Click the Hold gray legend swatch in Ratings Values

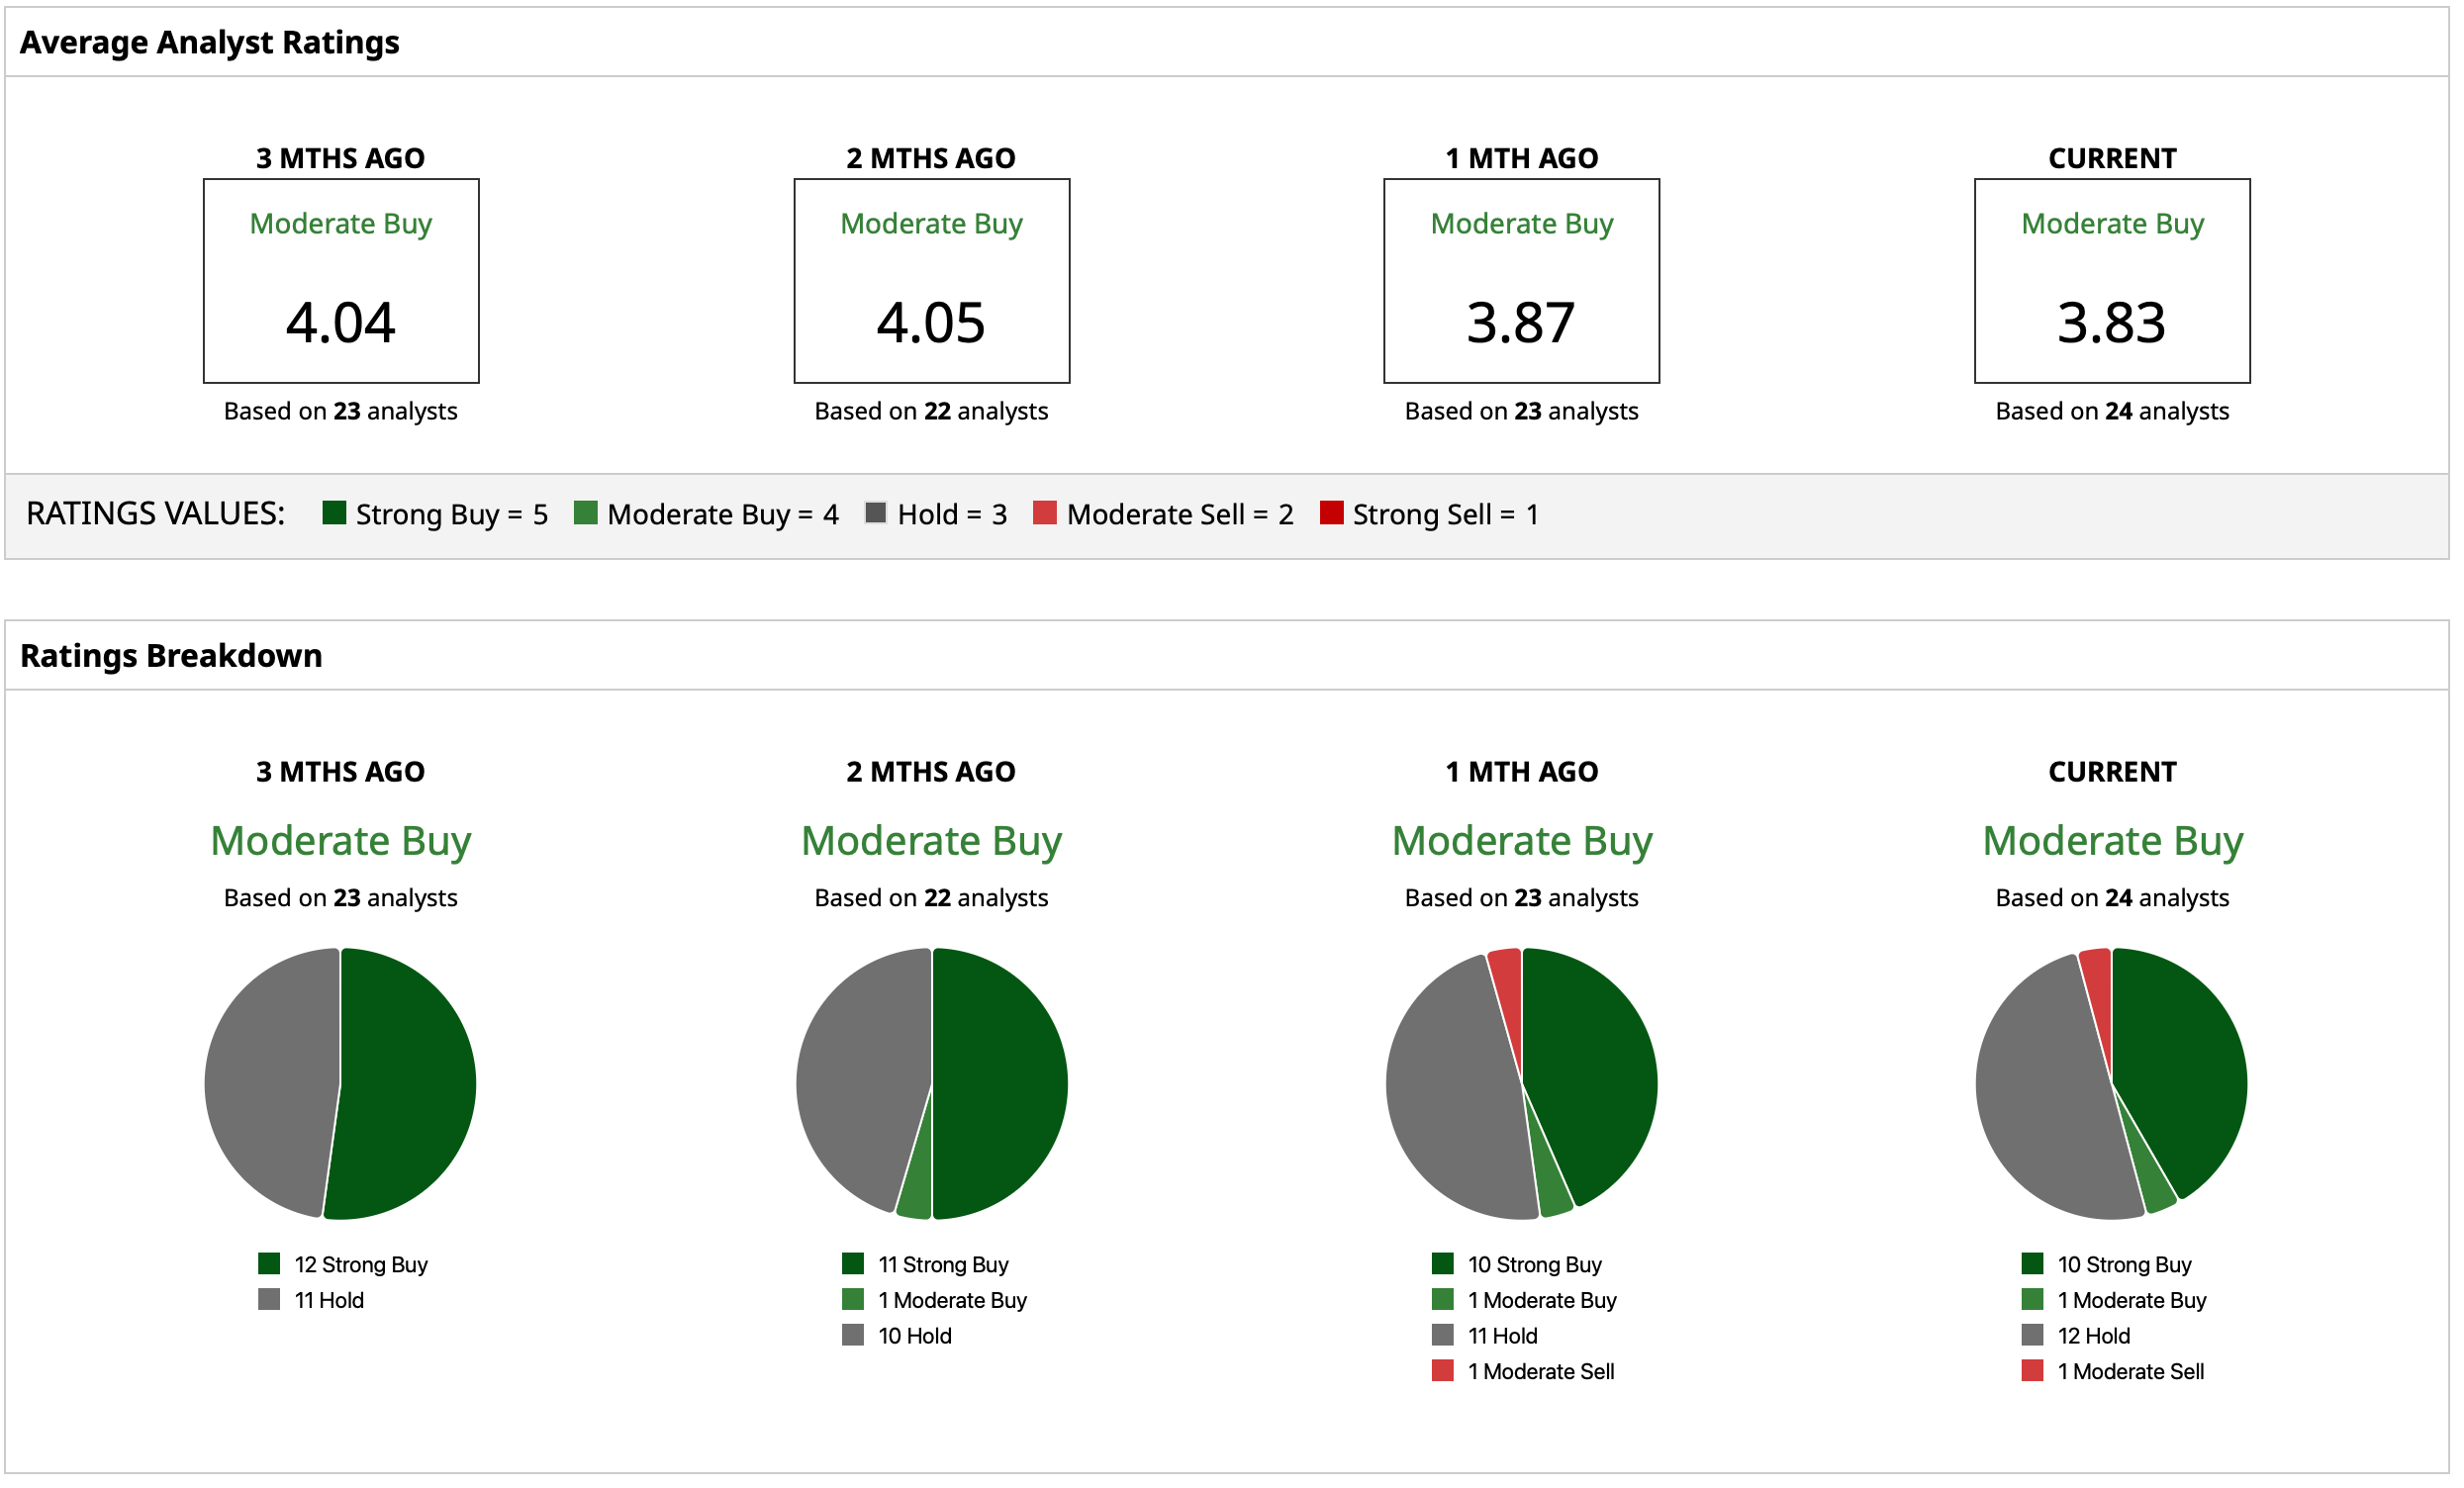876,514
